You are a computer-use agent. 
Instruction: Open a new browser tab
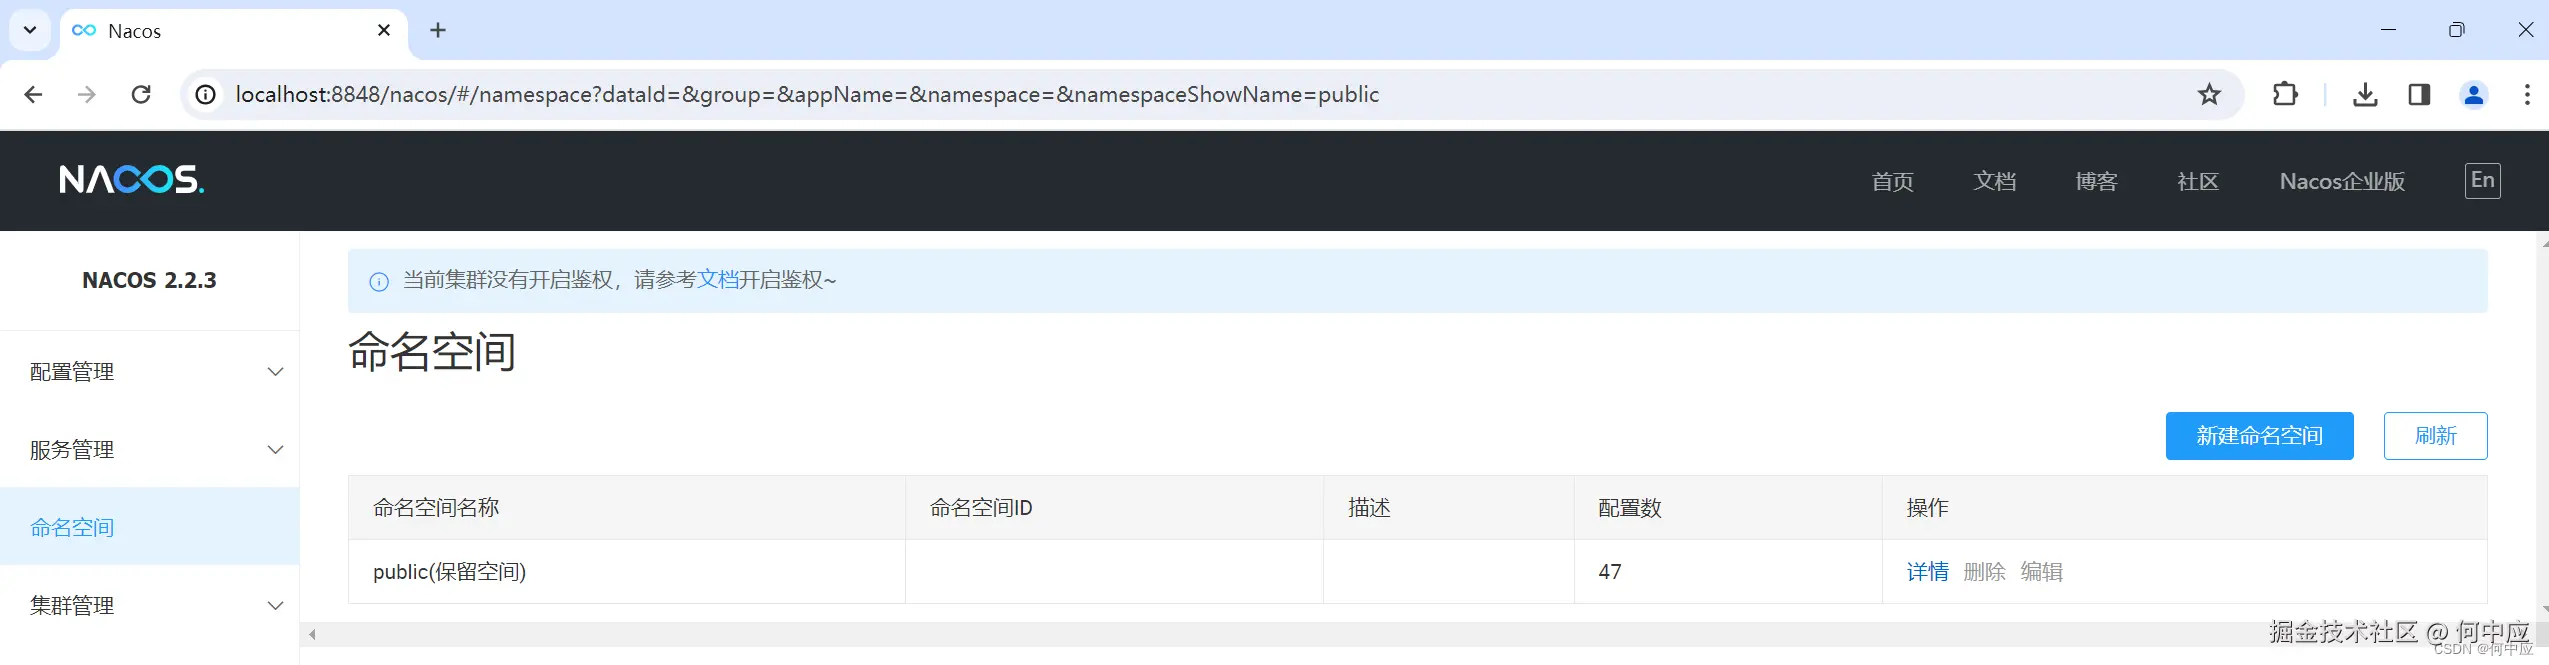(438, 30)
